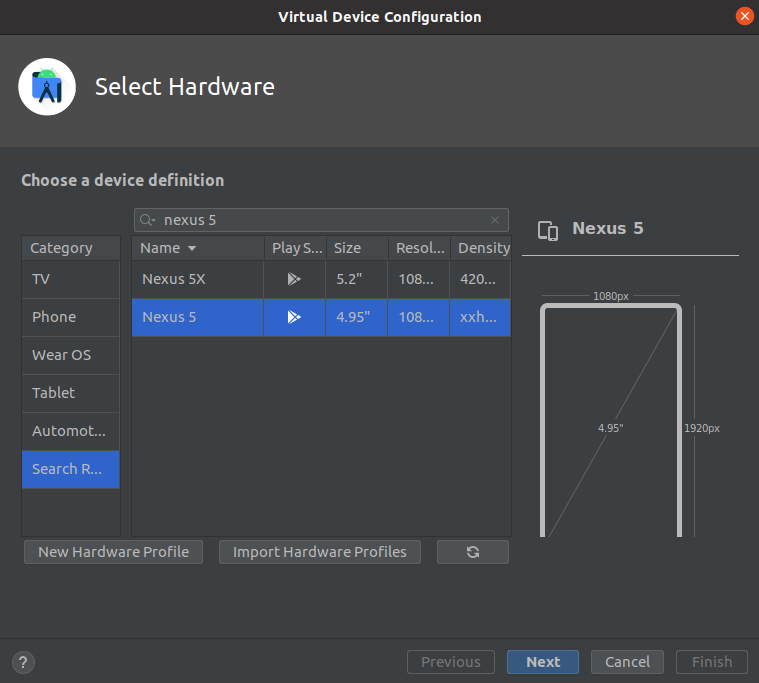Select the Tablet category
This screenshot has width=759, height=683.
pyautogui.click(x=71, y=393)
